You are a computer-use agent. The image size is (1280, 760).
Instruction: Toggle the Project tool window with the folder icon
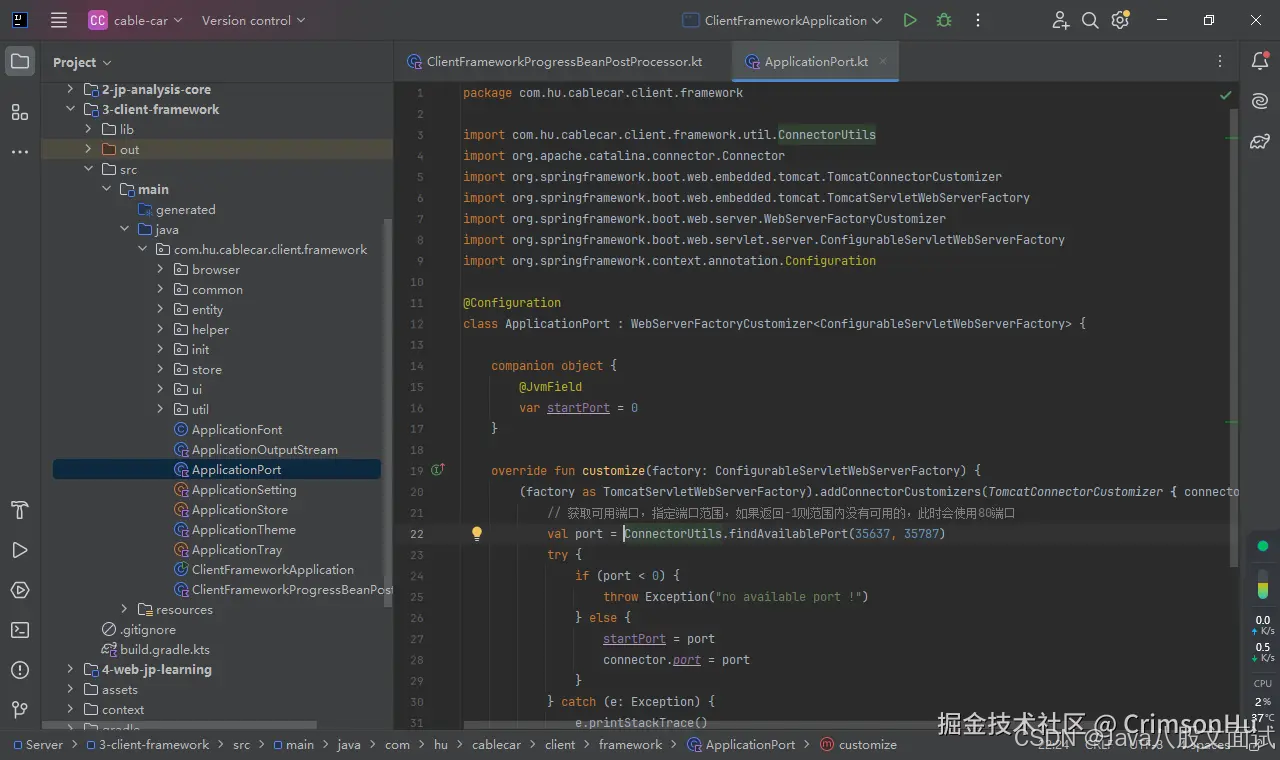[x=20, y=60]
